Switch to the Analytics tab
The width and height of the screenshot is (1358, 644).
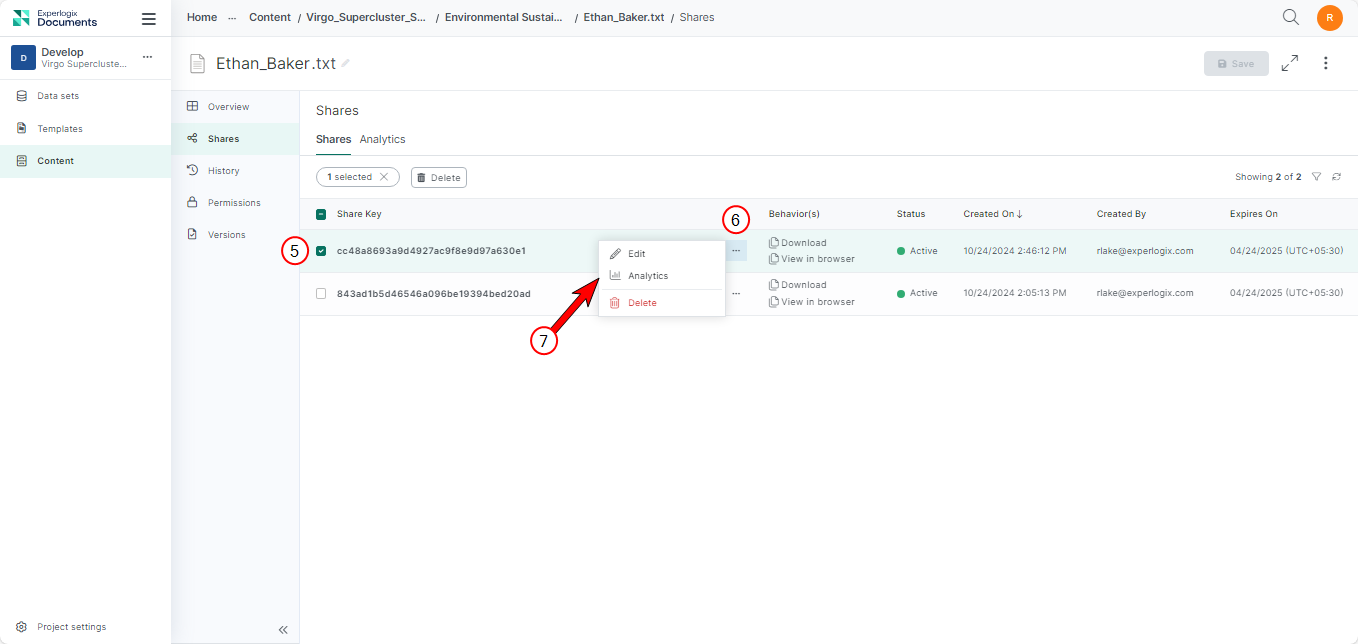[x=382, y=139]
